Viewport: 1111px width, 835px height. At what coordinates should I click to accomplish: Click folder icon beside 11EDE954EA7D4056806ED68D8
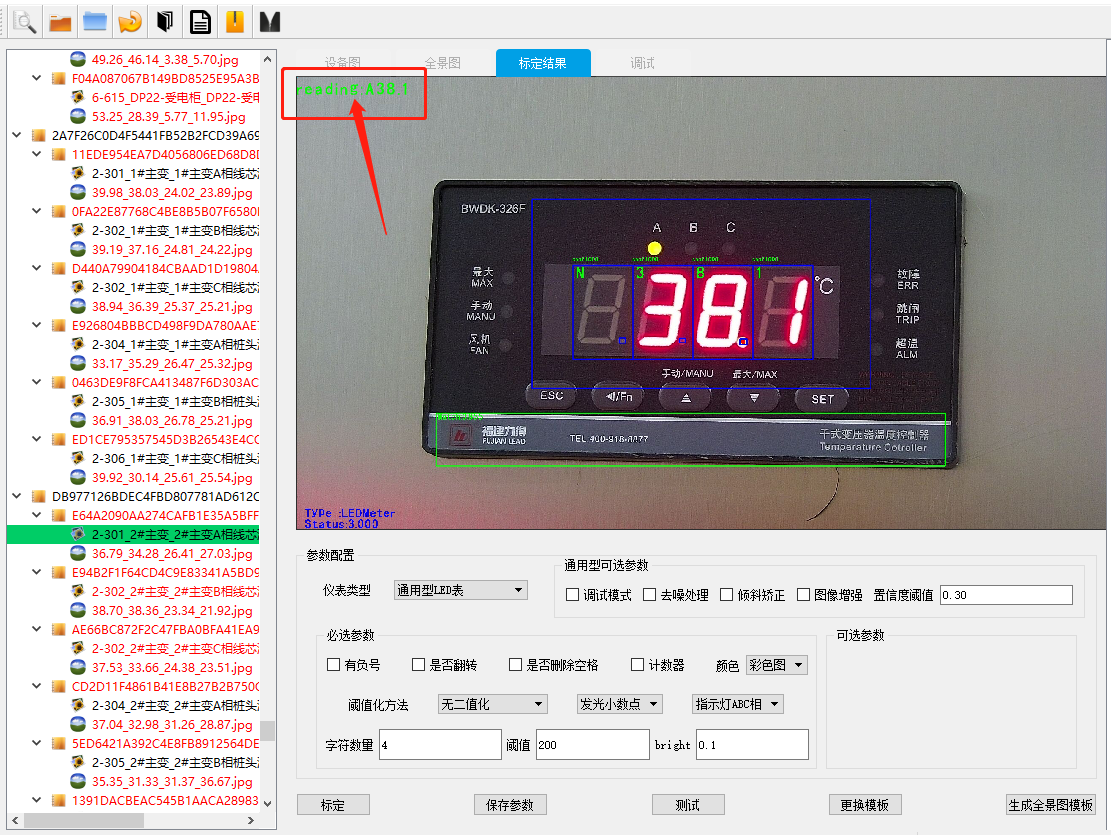point(59,154)
